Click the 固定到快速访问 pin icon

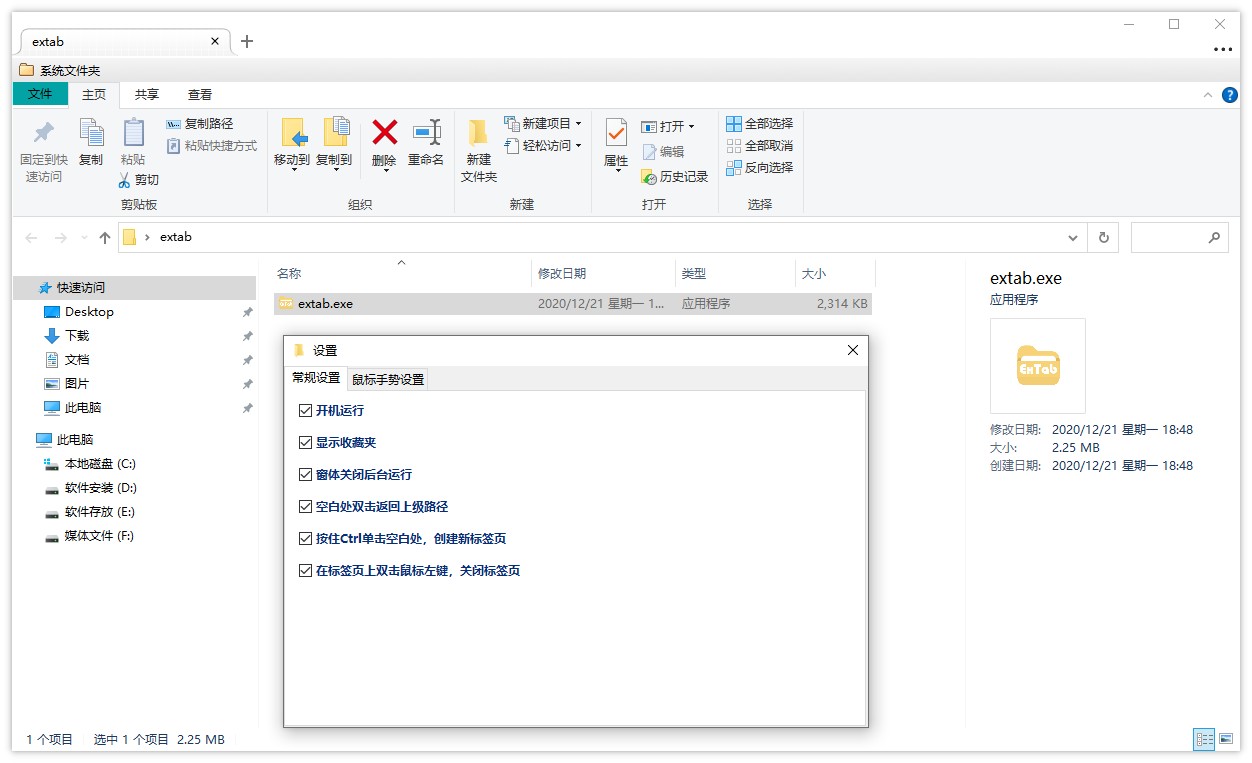click(x=44, y=133)
